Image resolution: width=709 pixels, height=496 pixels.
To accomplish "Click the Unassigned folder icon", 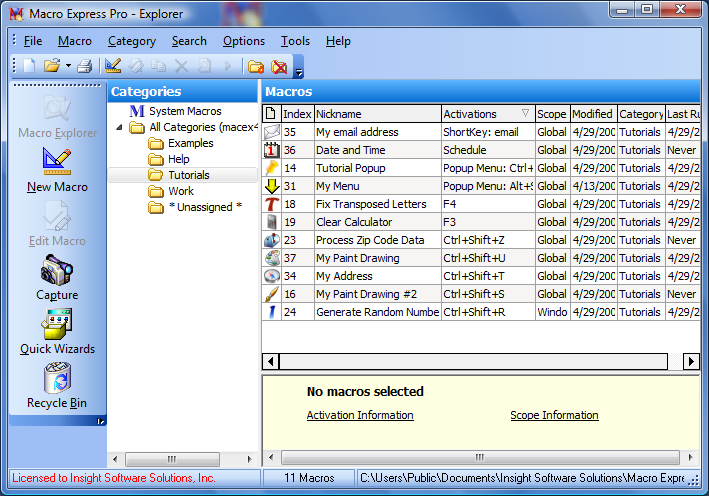I will pos(156,208).
